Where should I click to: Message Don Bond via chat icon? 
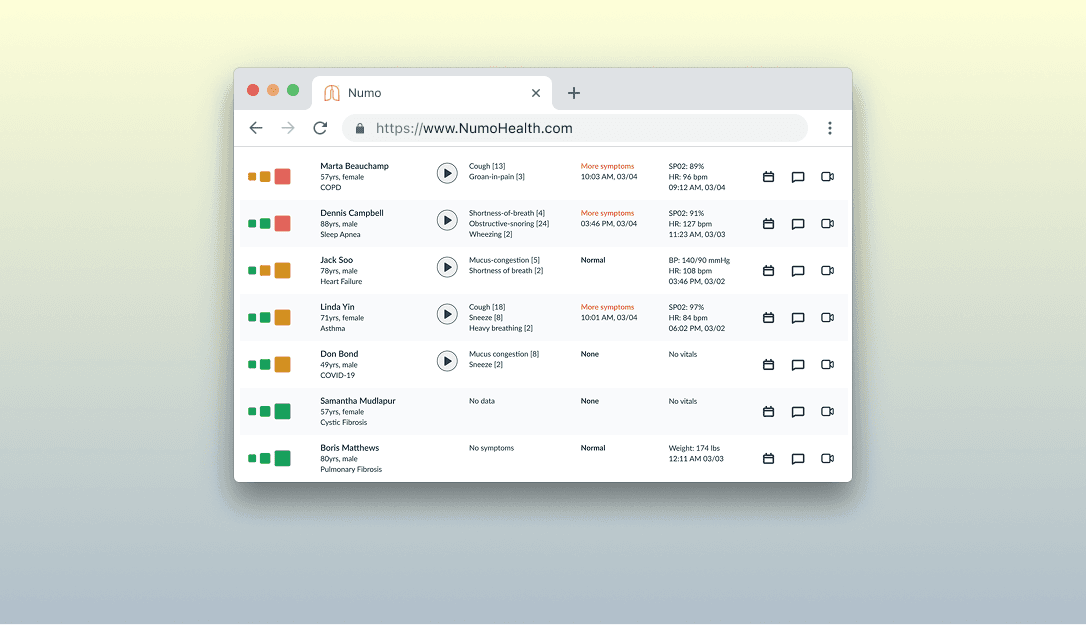[798, 365]
